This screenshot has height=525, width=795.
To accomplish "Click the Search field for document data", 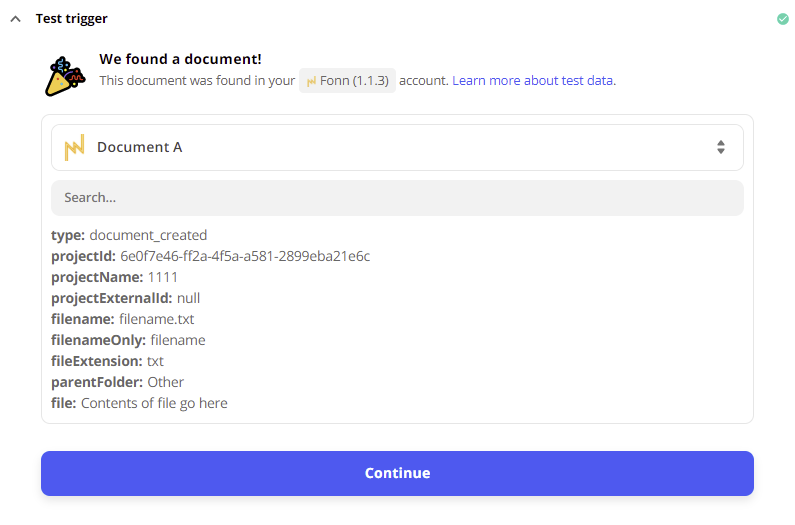I will (x=397, y=197).
